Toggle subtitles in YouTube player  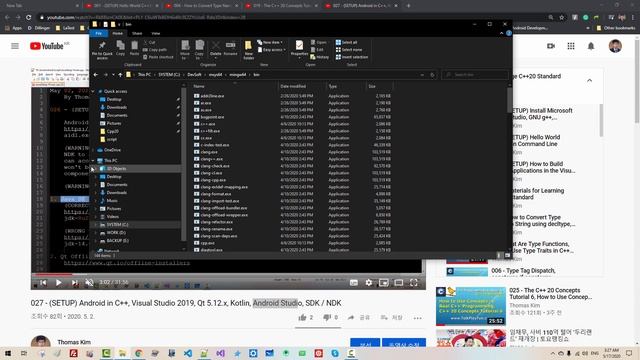(353, 282)
